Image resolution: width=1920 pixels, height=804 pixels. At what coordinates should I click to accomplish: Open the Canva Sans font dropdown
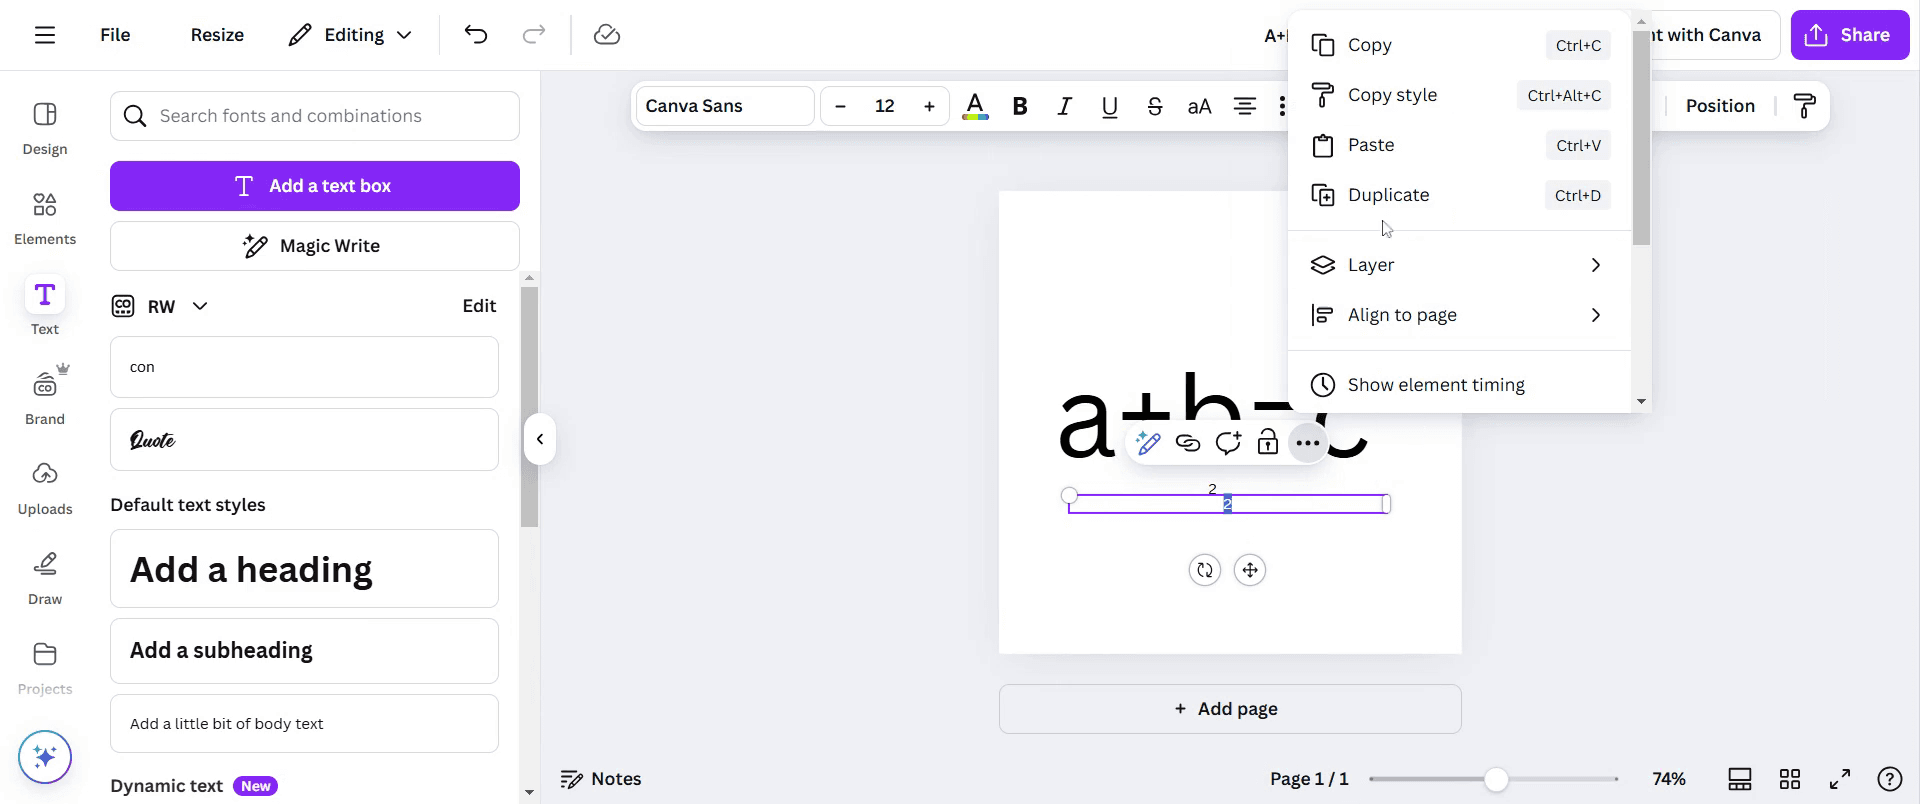pyautogui.click(x=725, y=106)
